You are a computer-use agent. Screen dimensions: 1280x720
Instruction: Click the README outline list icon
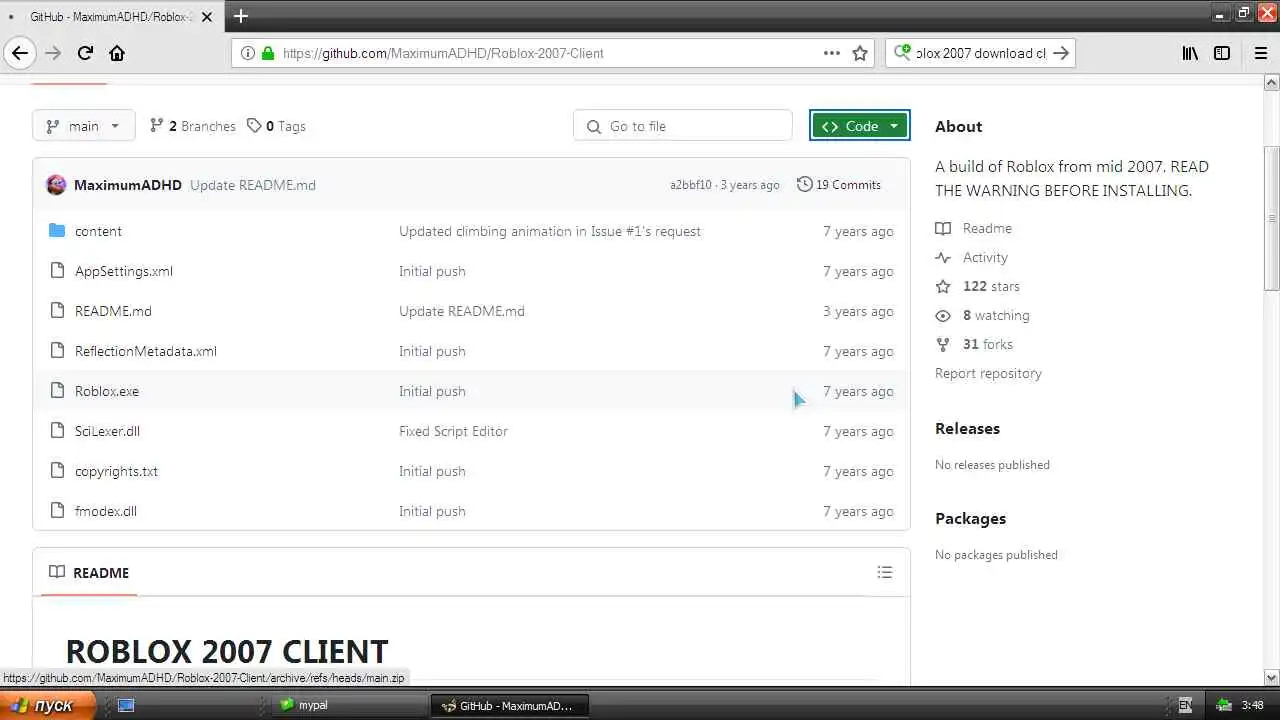(884, 572)
